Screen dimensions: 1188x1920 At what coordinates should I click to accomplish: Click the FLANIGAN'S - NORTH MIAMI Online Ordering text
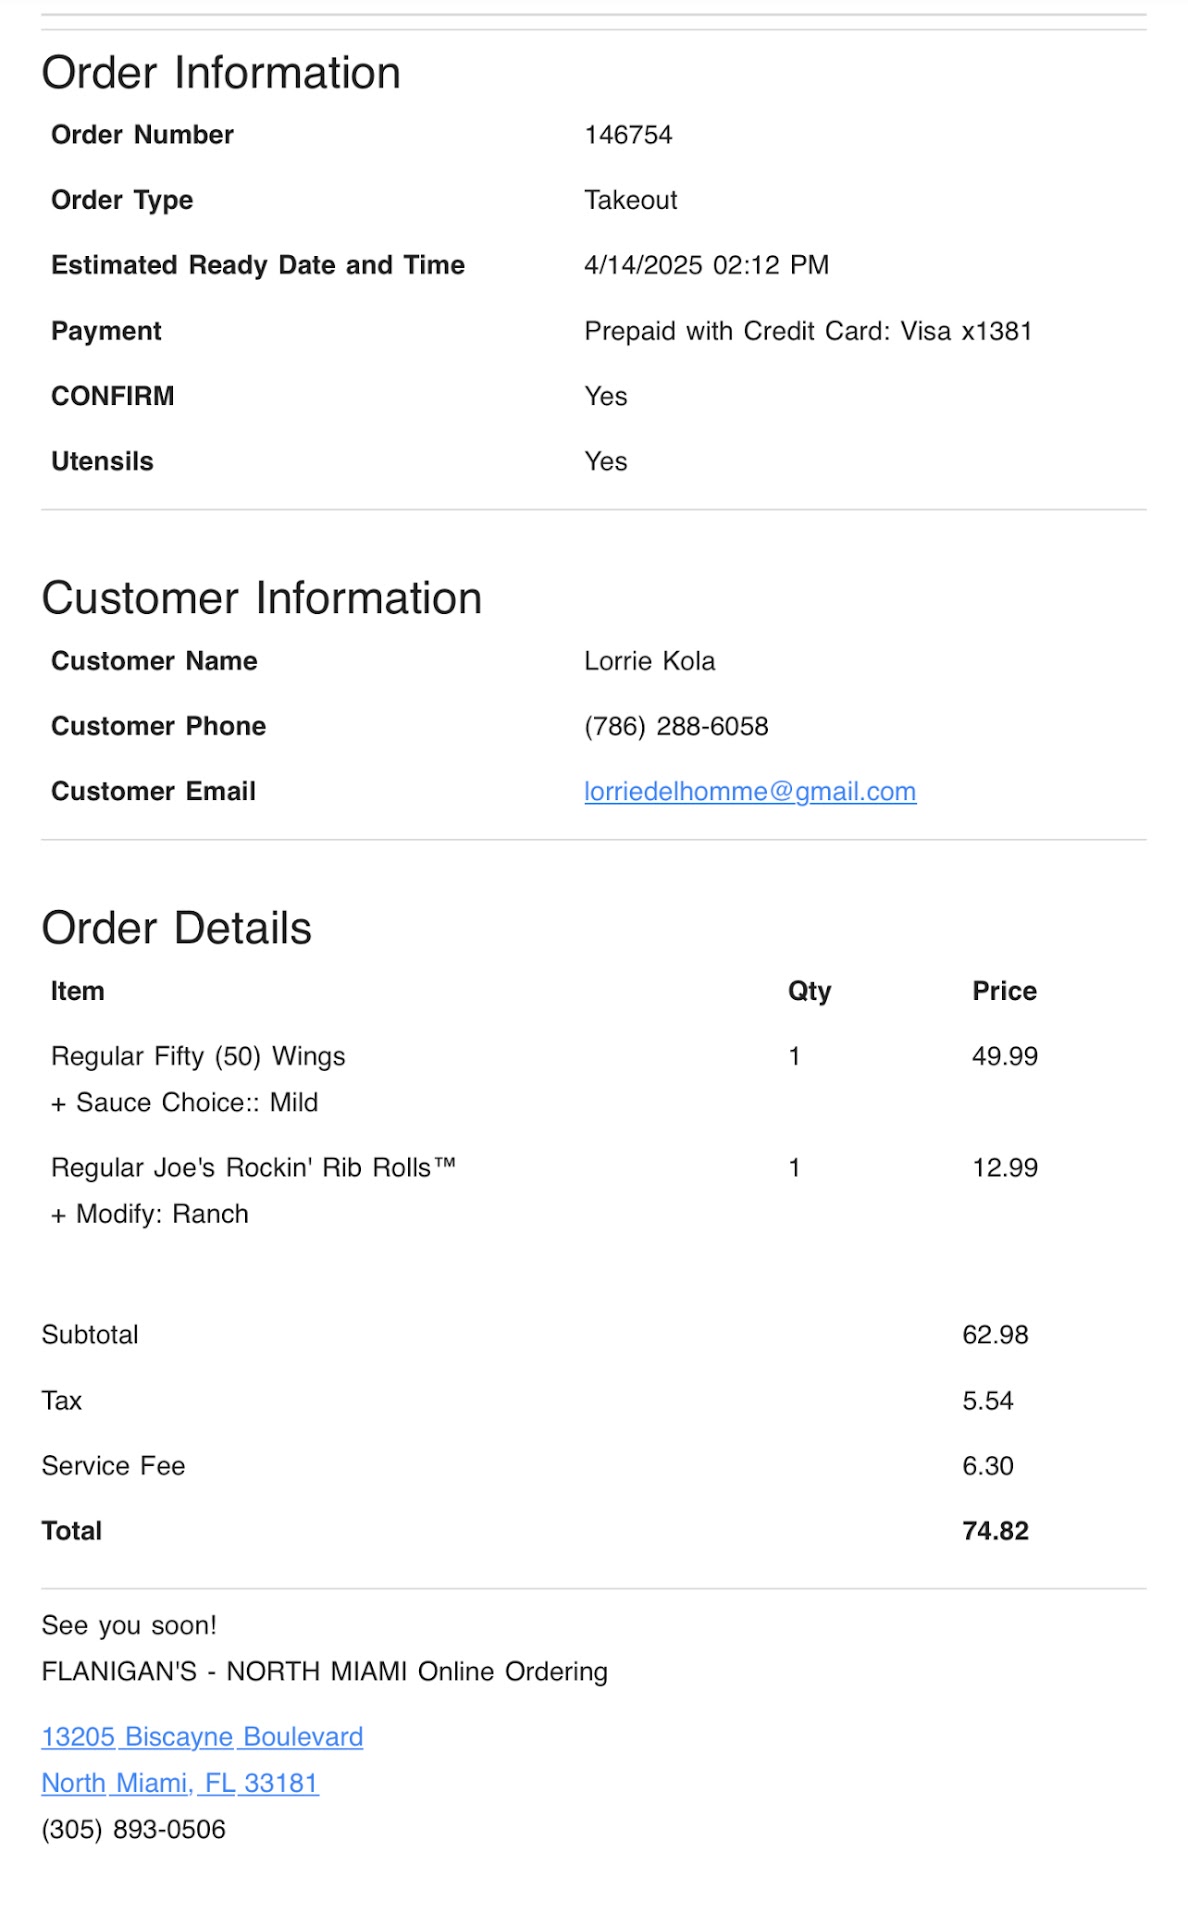coord(324,1671)
